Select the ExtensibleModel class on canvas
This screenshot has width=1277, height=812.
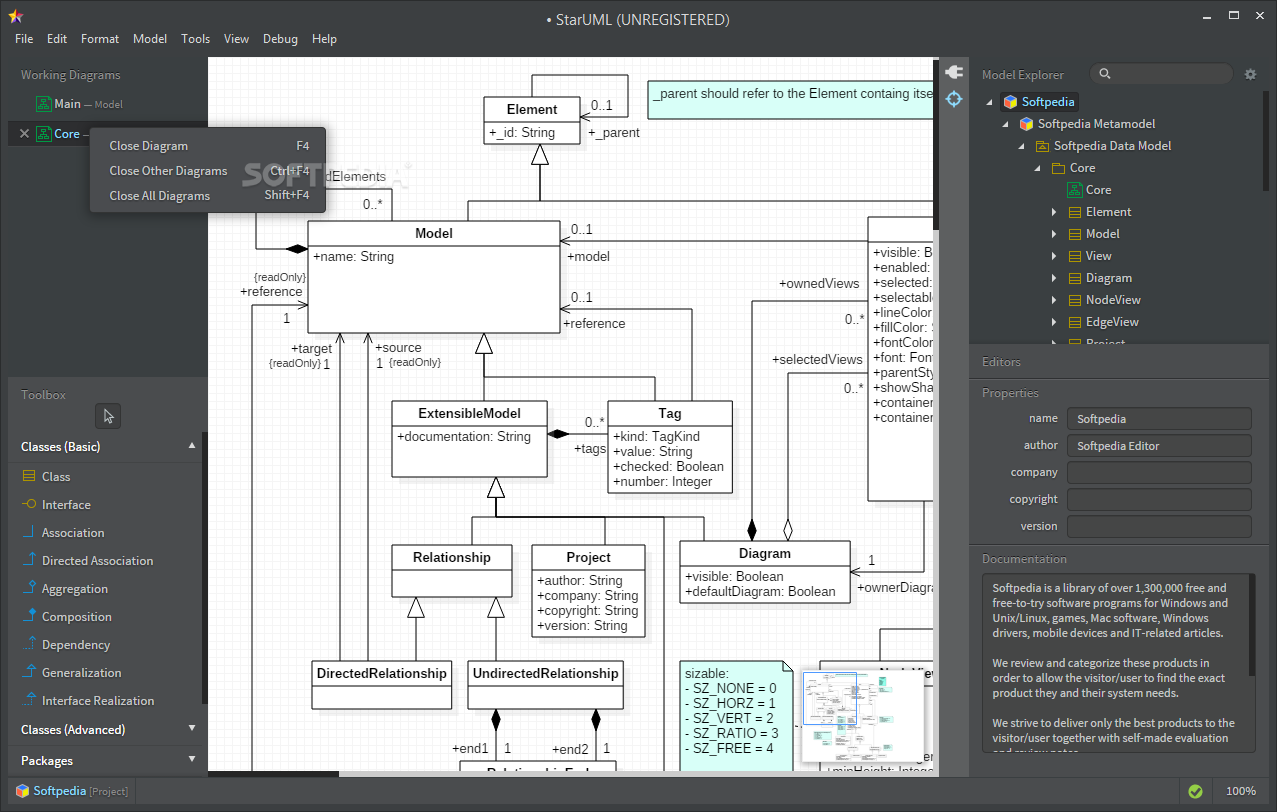pos(469,438)
